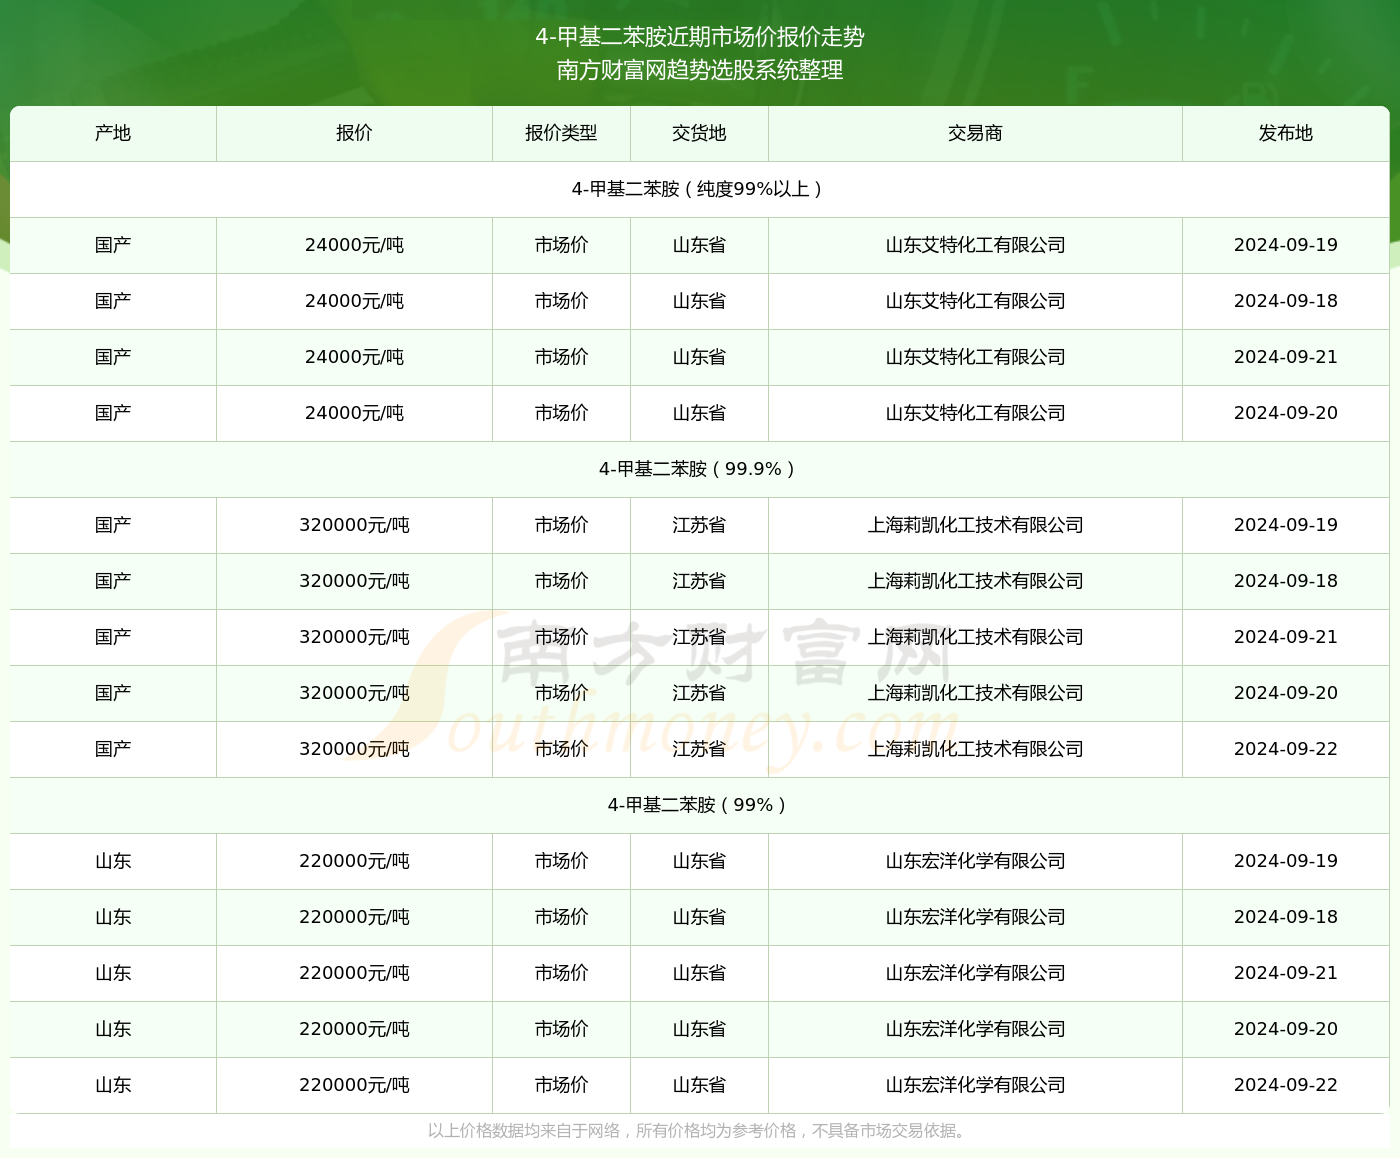Click date 2024-09-20 for 山东宏洋化学有限公司
The height and width of the screenshot is (1158, 1400).
click(x=1286, y=1029)
